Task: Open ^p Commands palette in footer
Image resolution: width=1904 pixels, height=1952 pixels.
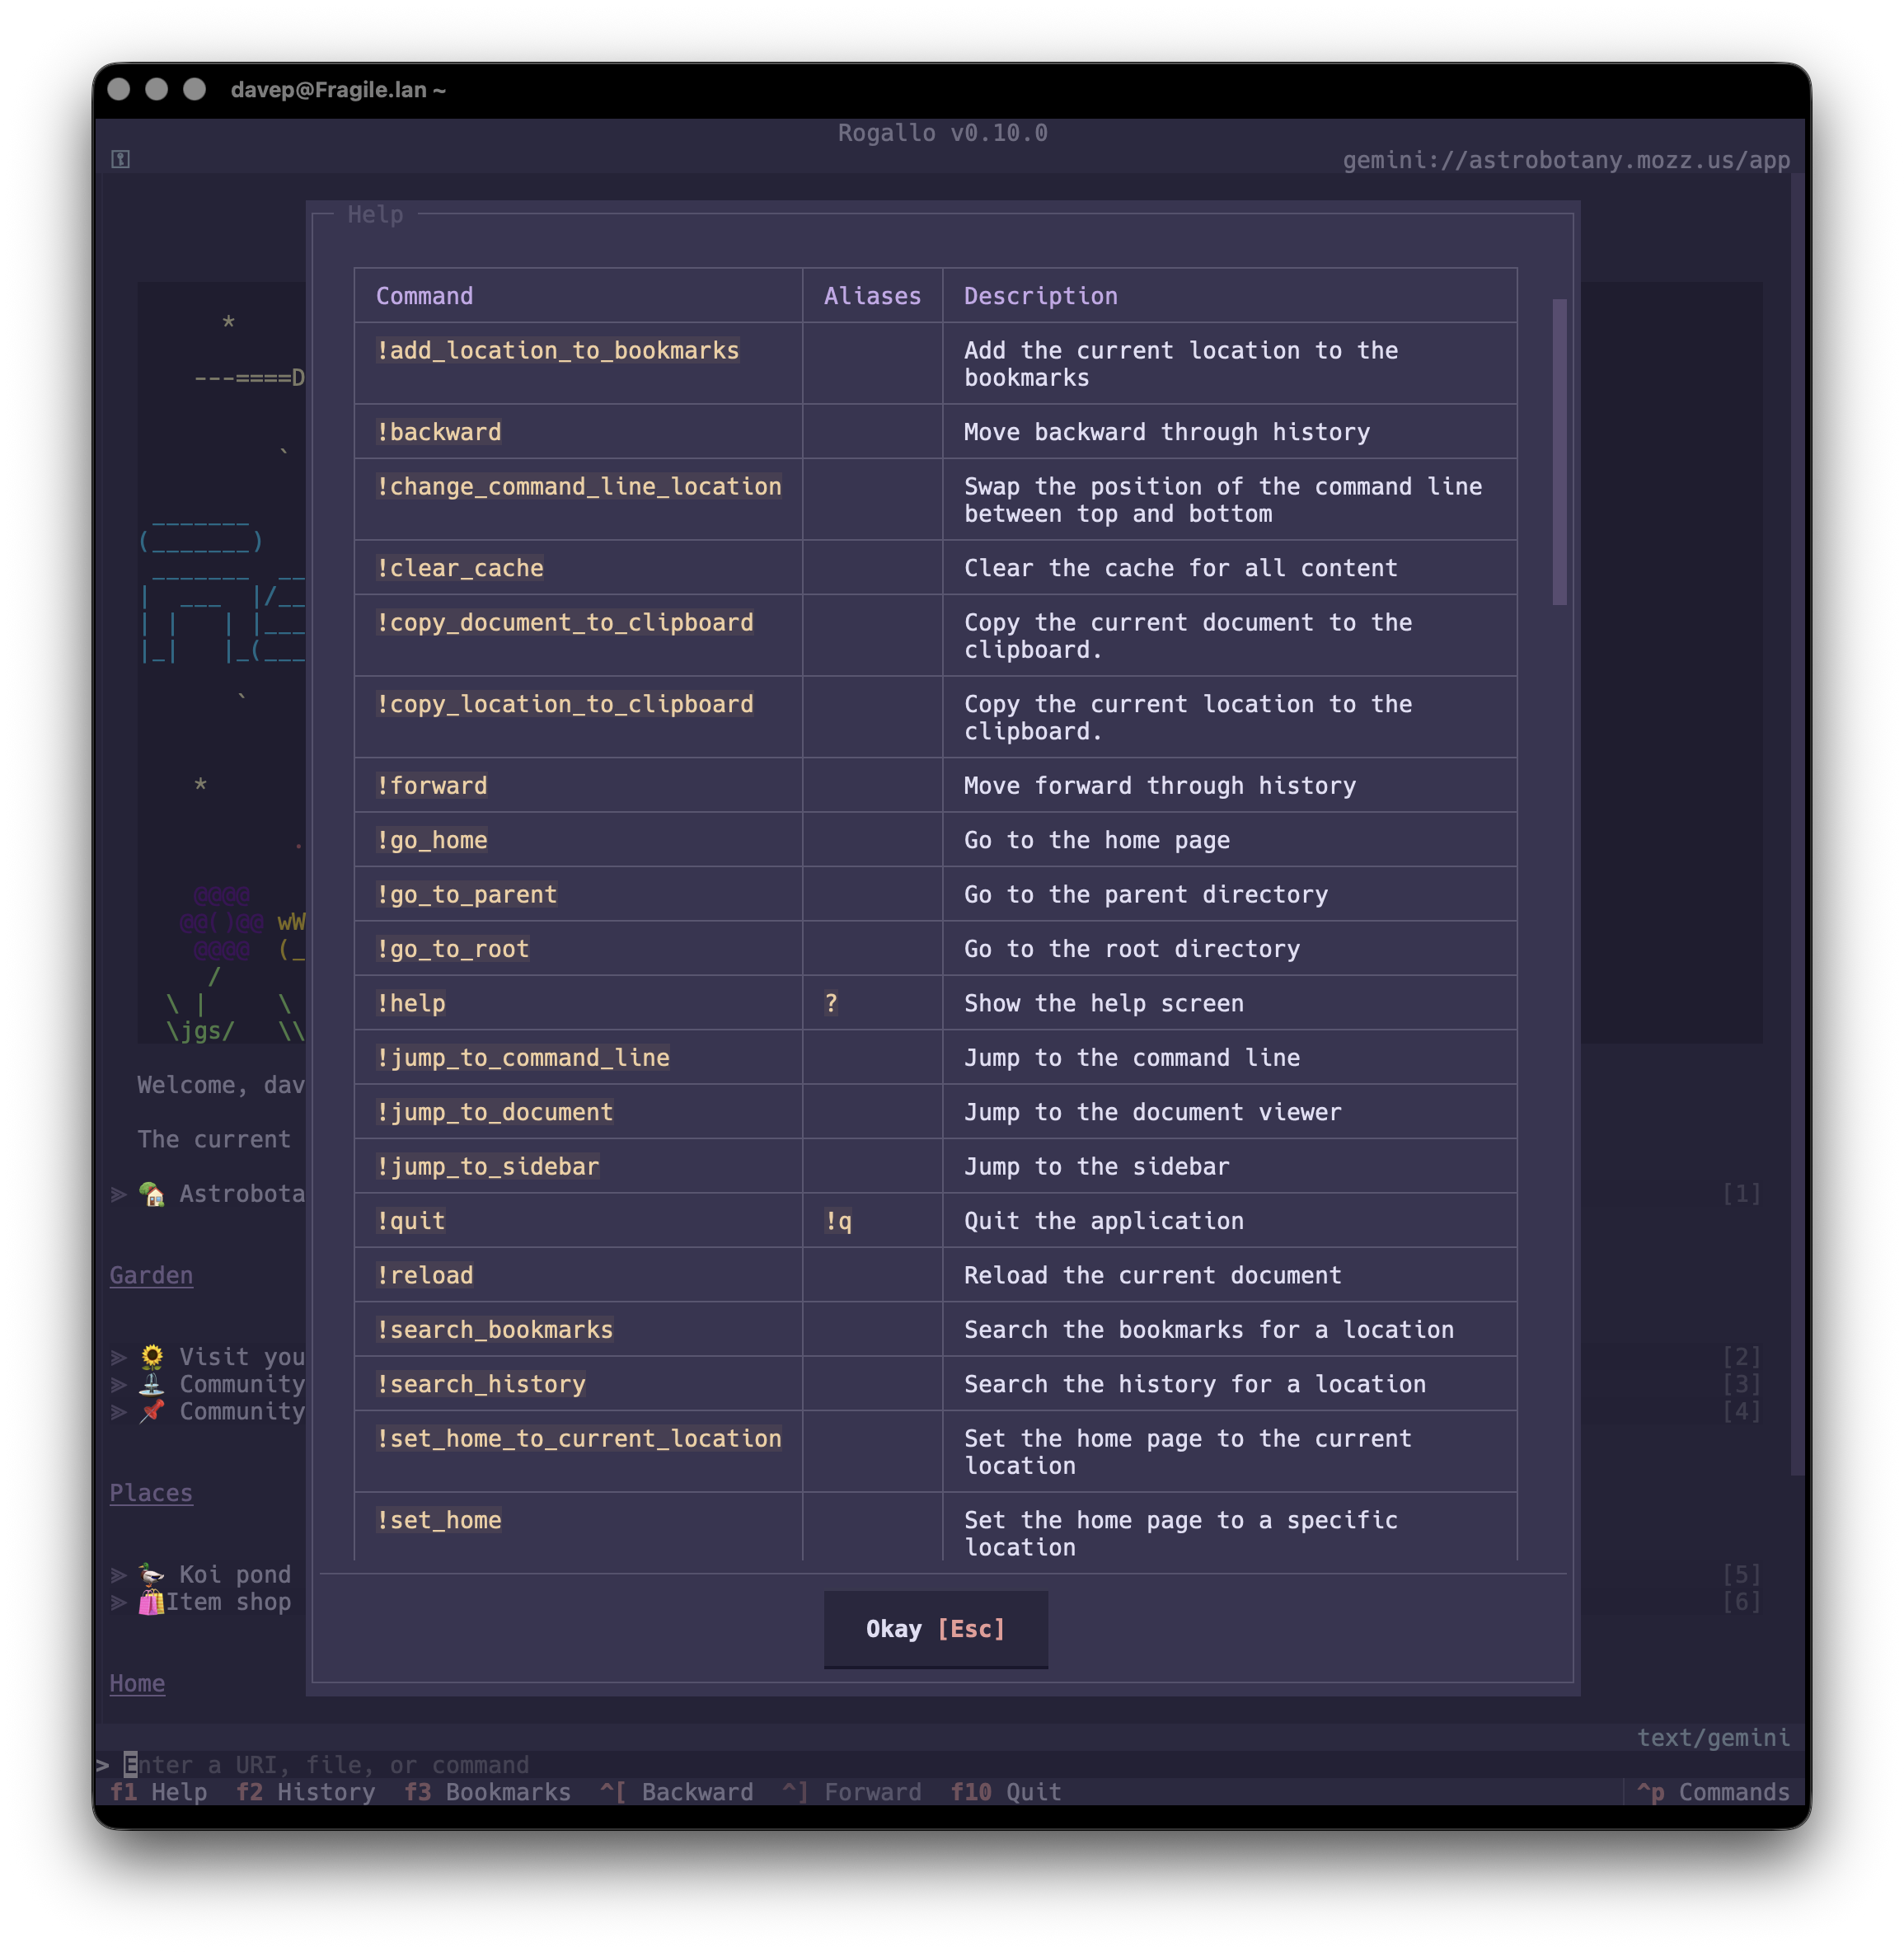Action: click(x=1713, y=1792)
